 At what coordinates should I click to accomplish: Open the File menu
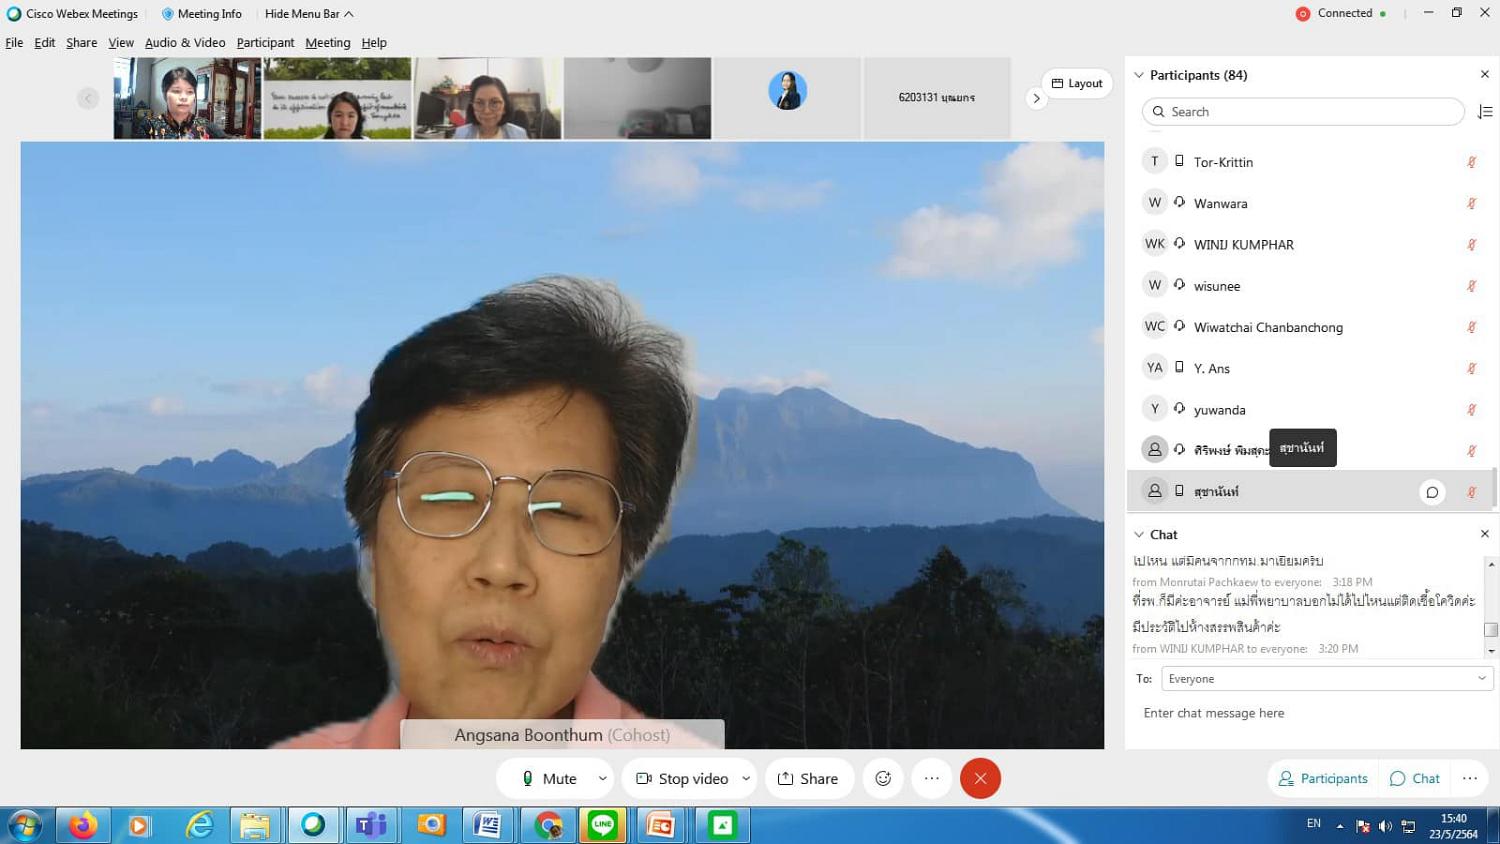tap(14, 43)
